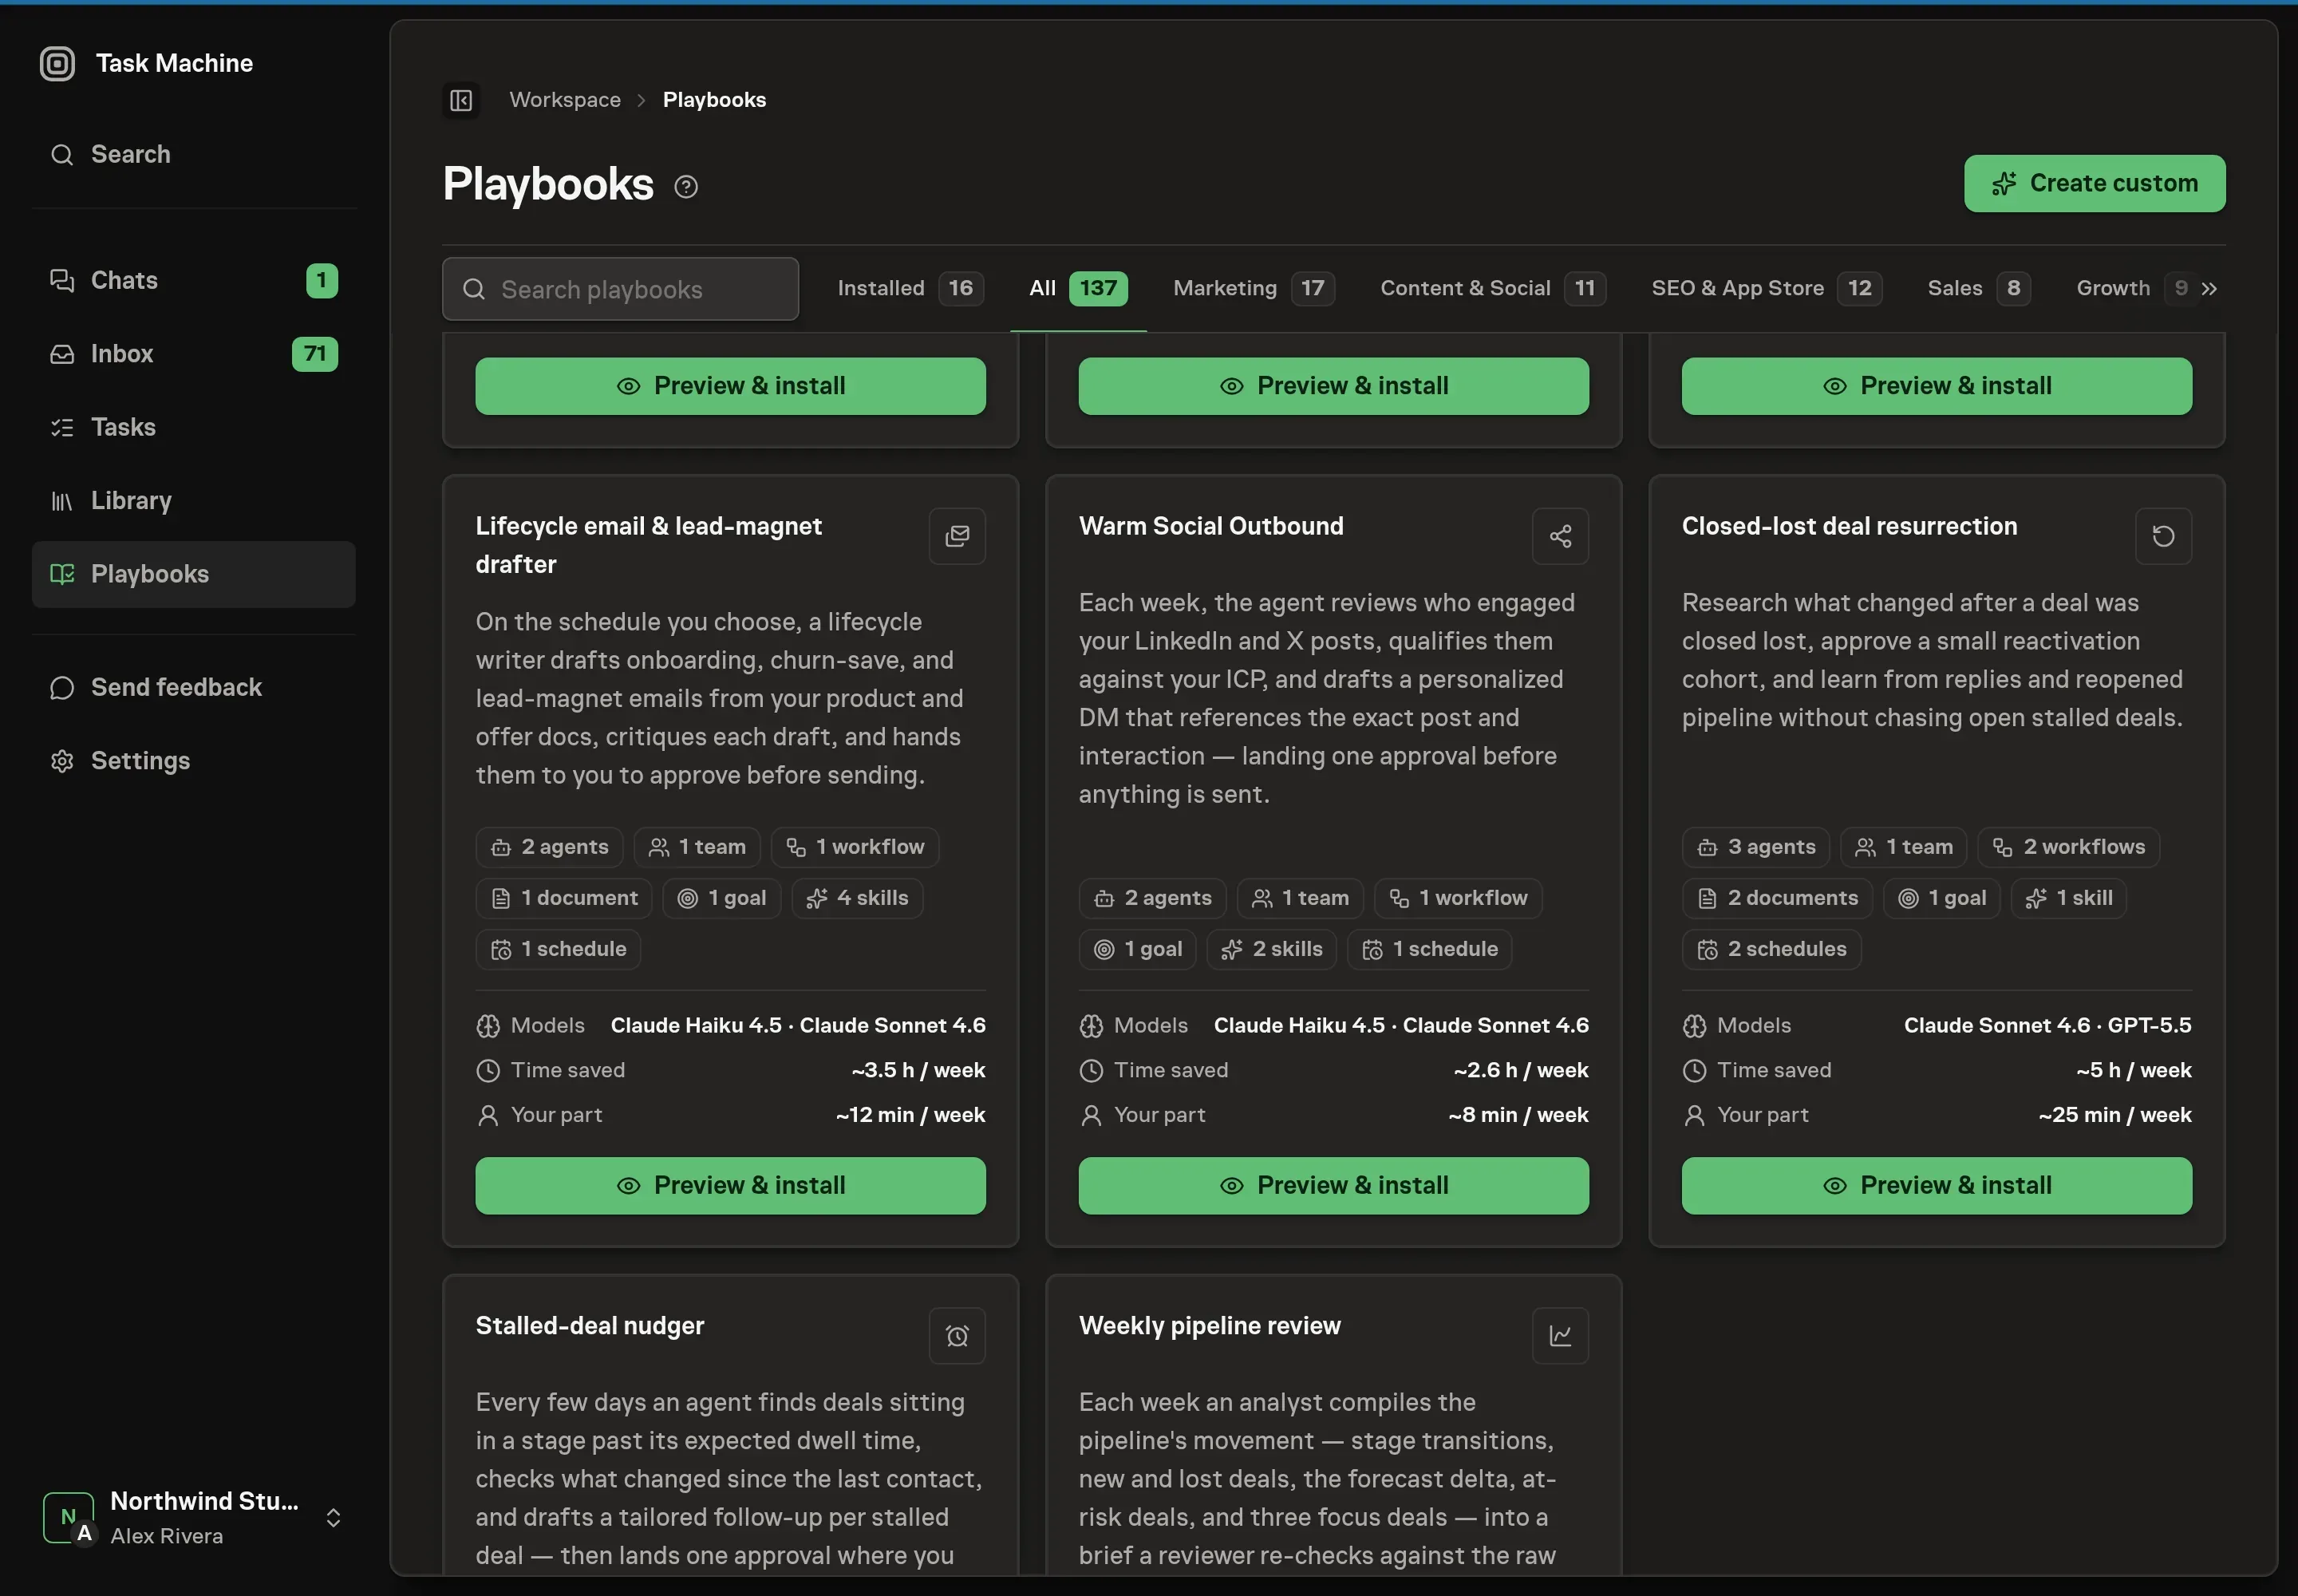Click the Warm Social Outbound card title
Image resolution: width=2298 pixels, height=1596 pixels.
pyautogui.click(x=1211, y=527)
